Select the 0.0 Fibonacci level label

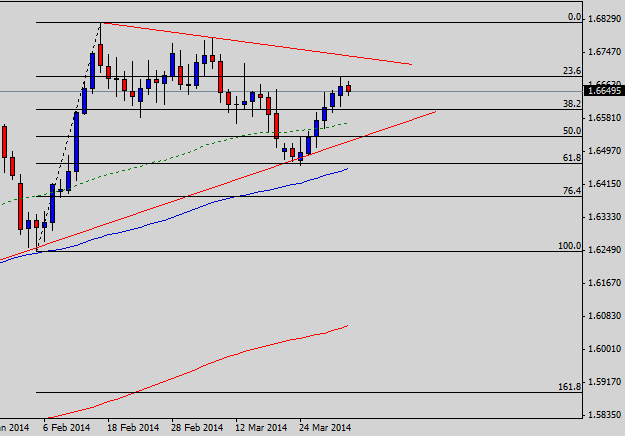pyautogui.click(x=574, y=17)
